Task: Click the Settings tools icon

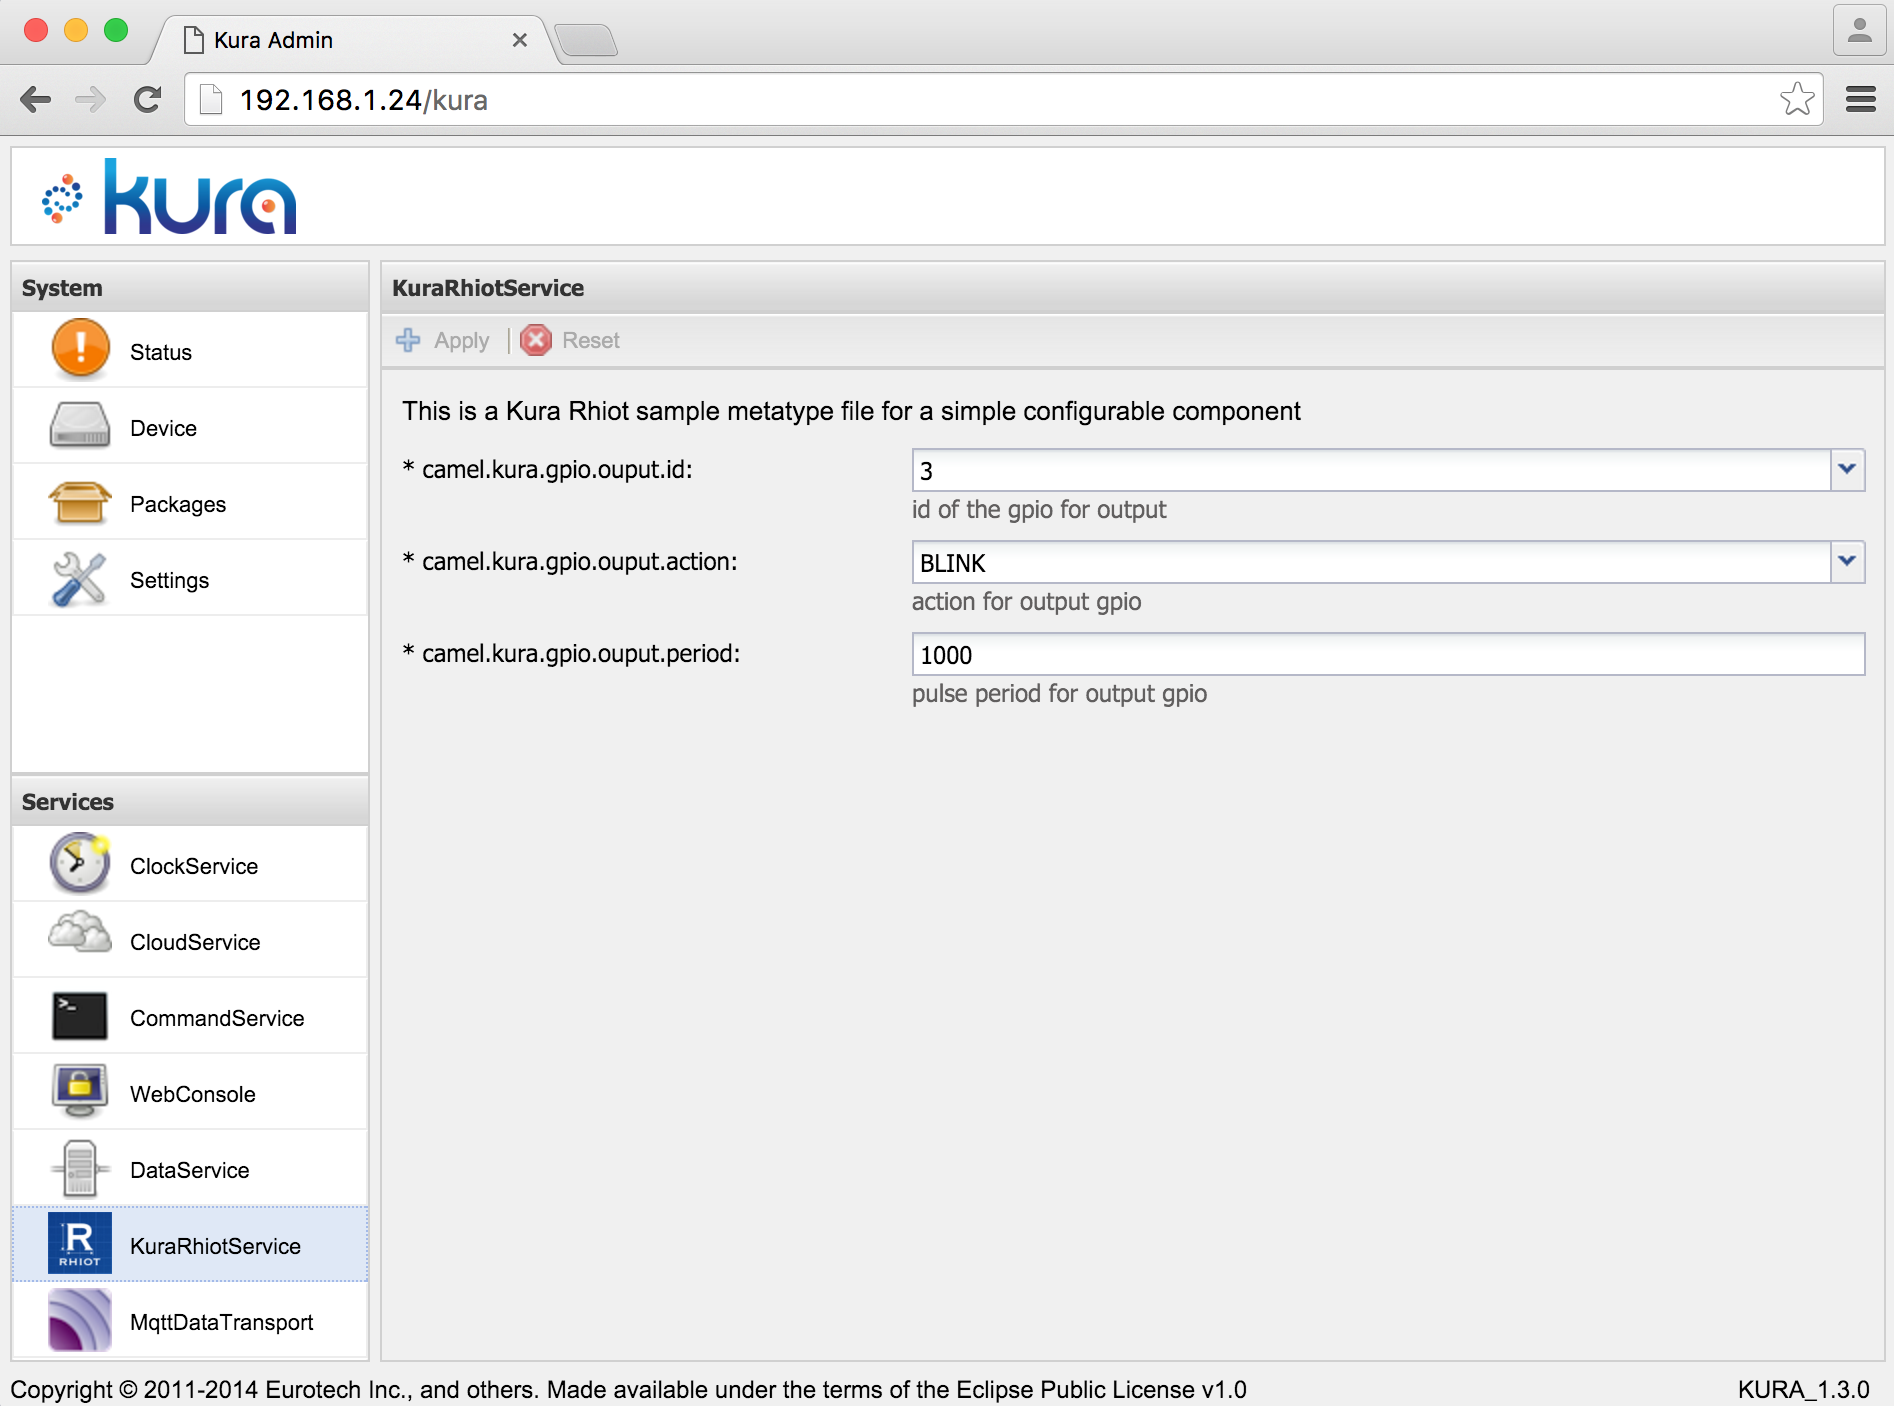Action: coord(80,579)
